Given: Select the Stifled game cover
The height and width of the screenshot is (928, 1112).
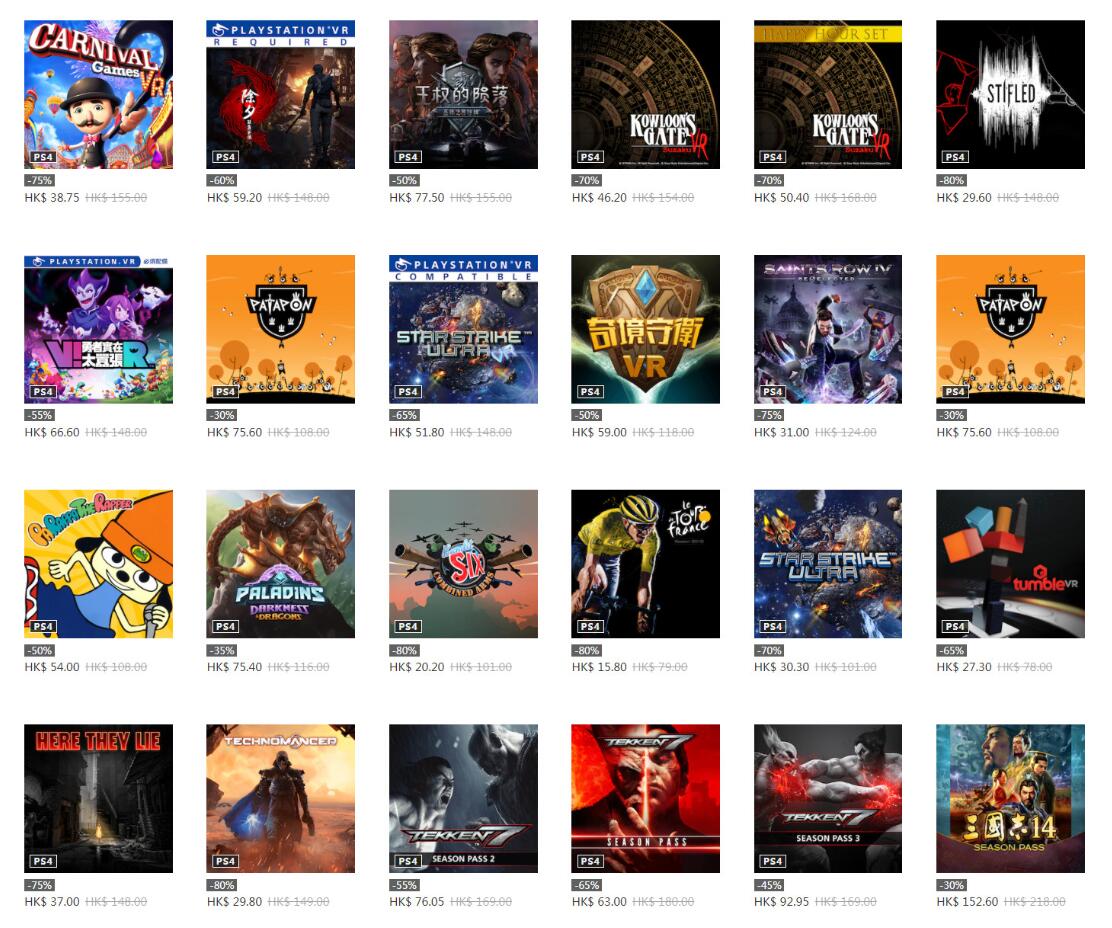Looking at the screenshot, I should (x=1011, y=94).
